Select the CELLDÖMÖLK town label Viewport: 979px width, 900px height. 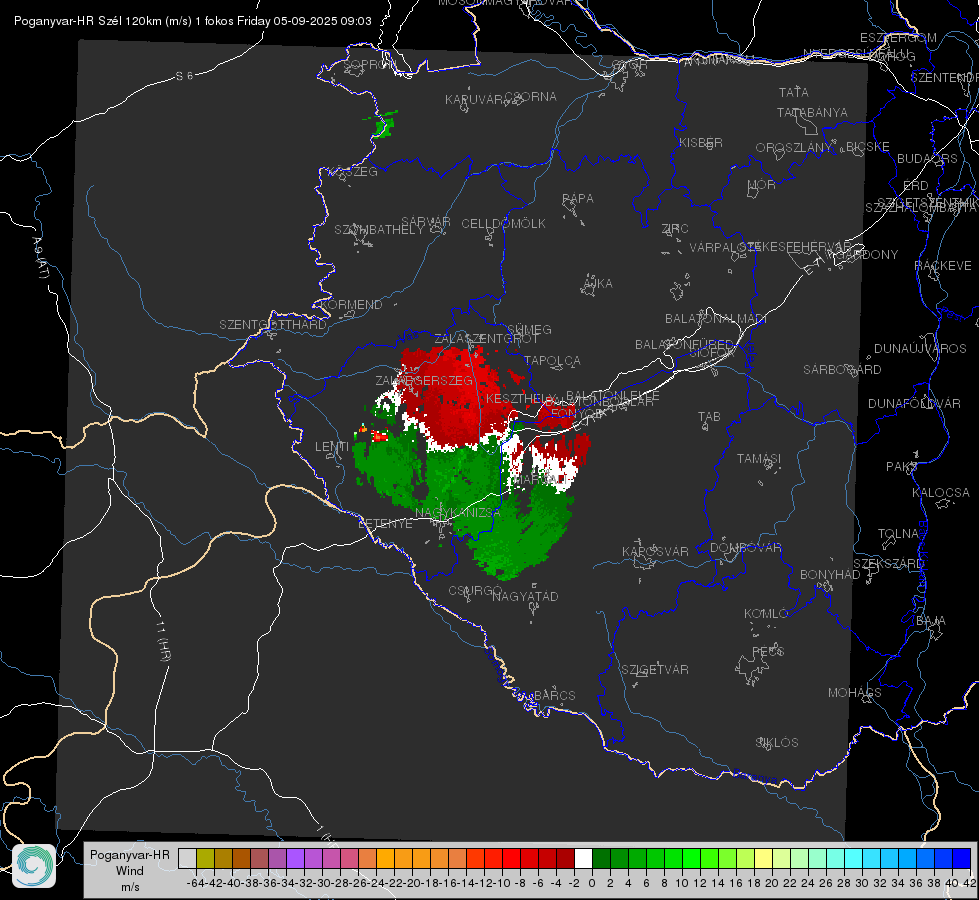pos(503,224)
